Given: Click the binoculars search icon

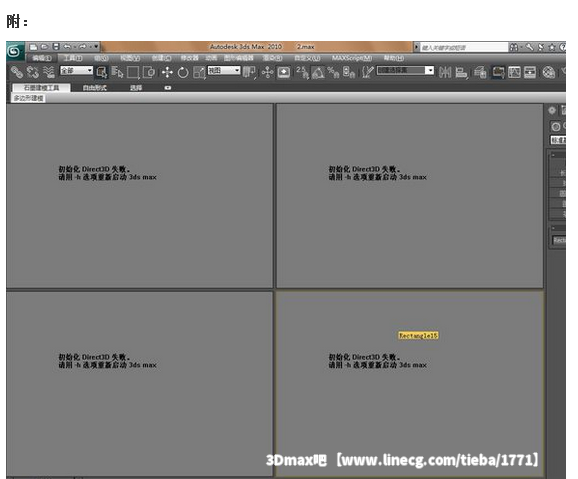Looking at the screenshot, I should pyautogui.click(x=513, y=47).
